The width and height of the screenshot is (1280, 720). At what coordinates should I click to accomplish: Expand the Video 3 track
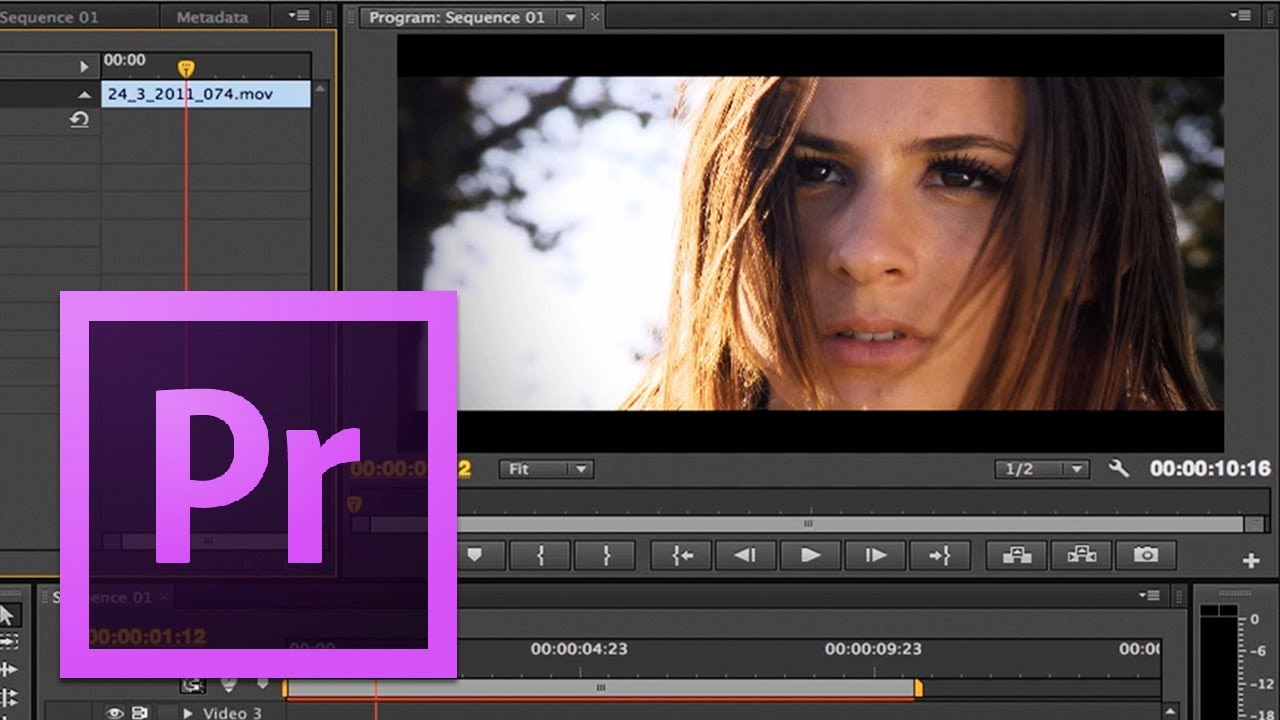(x=187, y=713)
